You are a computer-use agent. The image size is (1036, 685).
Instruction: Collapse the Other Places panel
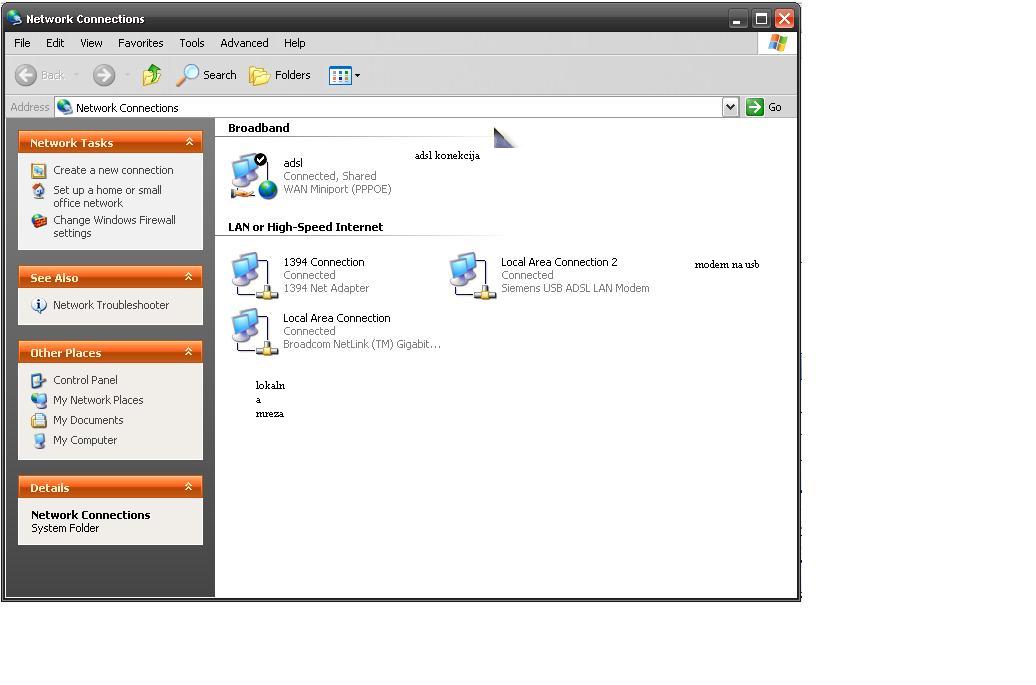point(189,353)
